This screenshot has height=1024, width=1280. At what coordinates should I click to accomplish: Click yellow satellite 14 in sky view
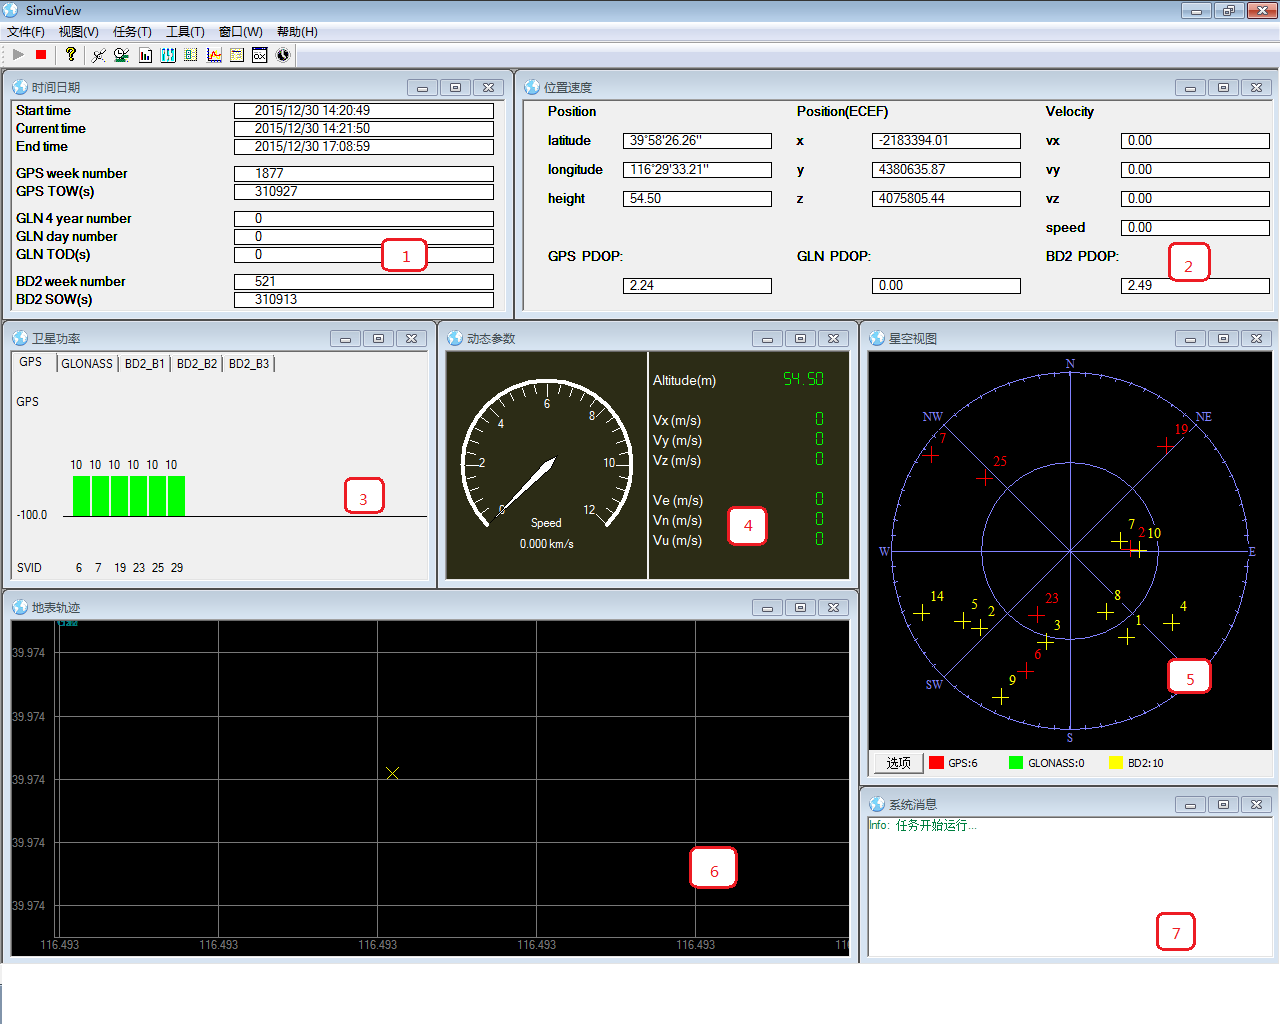(x=922, y=612)
